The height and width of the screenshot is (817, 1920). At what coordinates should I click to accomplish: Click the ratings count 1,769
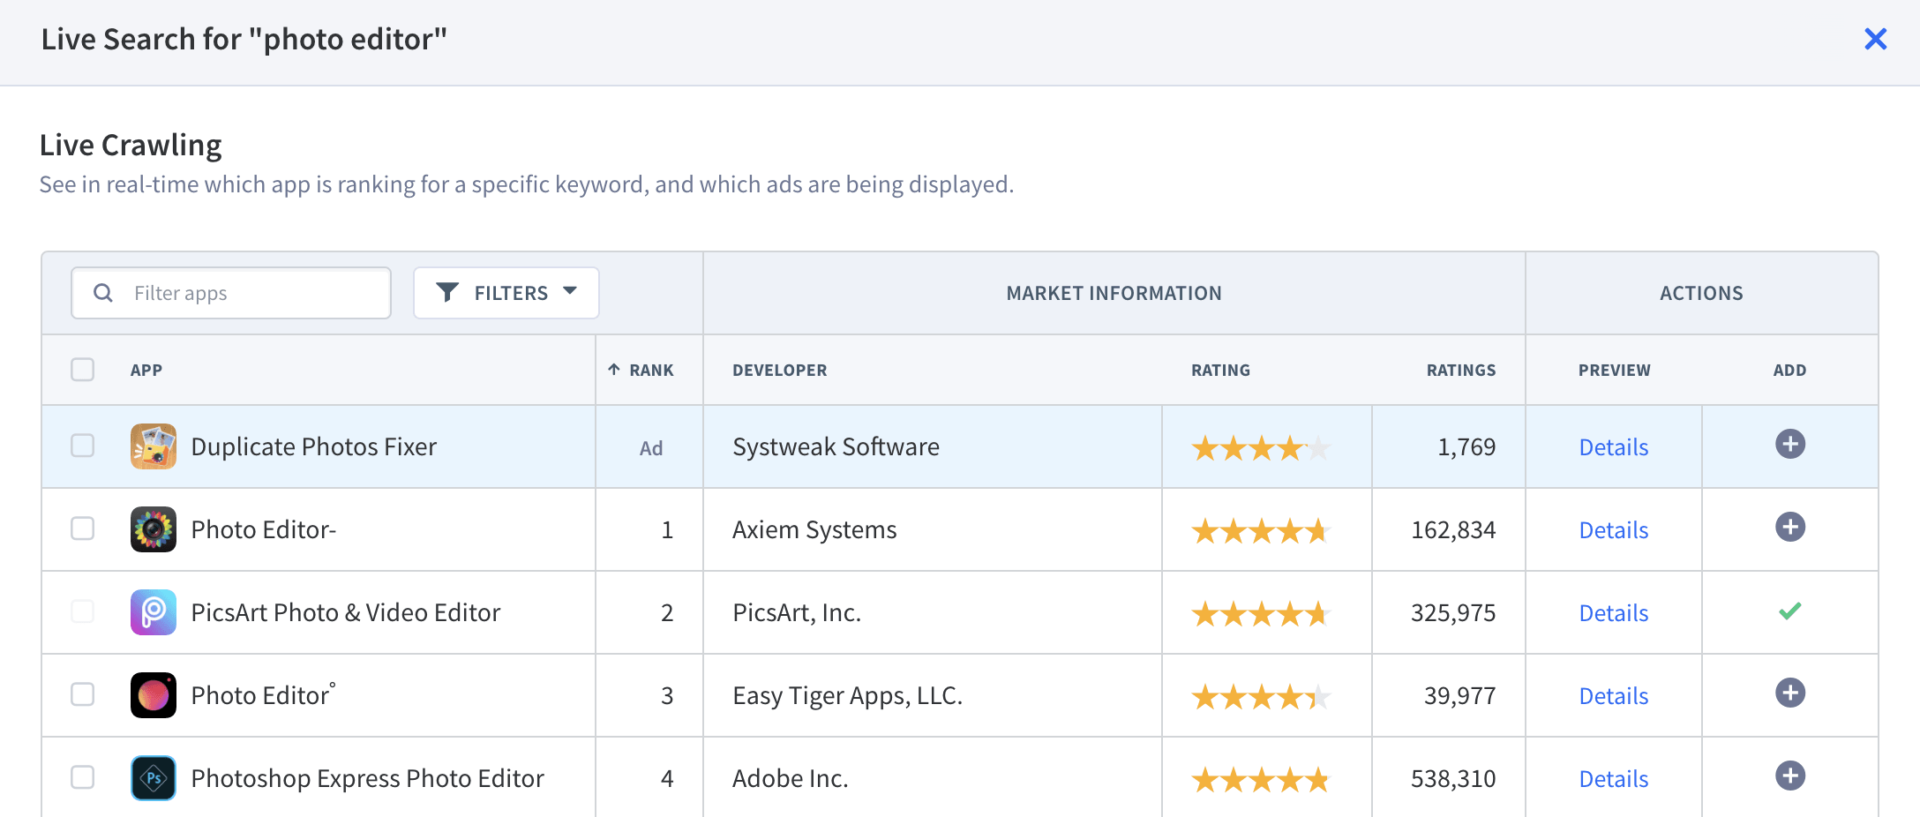pyautogui.click(x=1467, y=447)
